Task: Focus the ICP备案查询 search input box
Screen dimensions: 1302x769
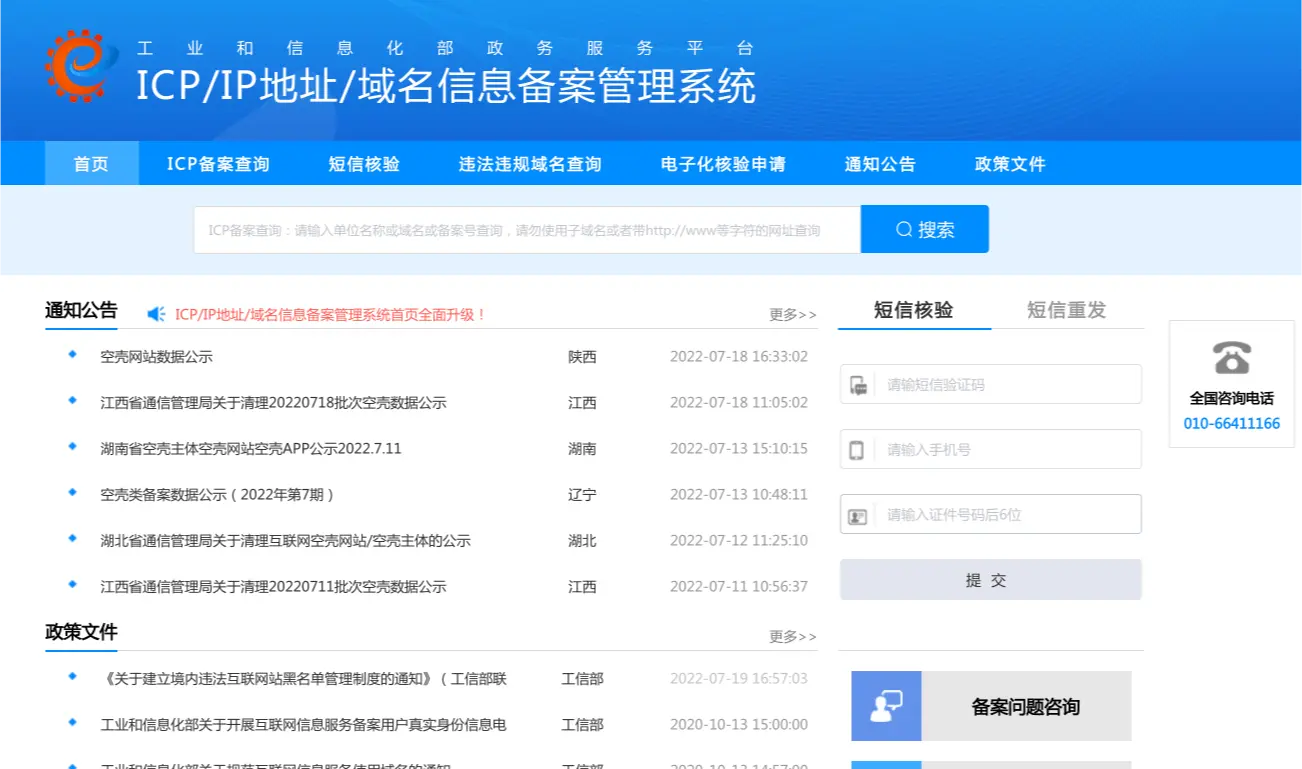Action: pos(526,230)
